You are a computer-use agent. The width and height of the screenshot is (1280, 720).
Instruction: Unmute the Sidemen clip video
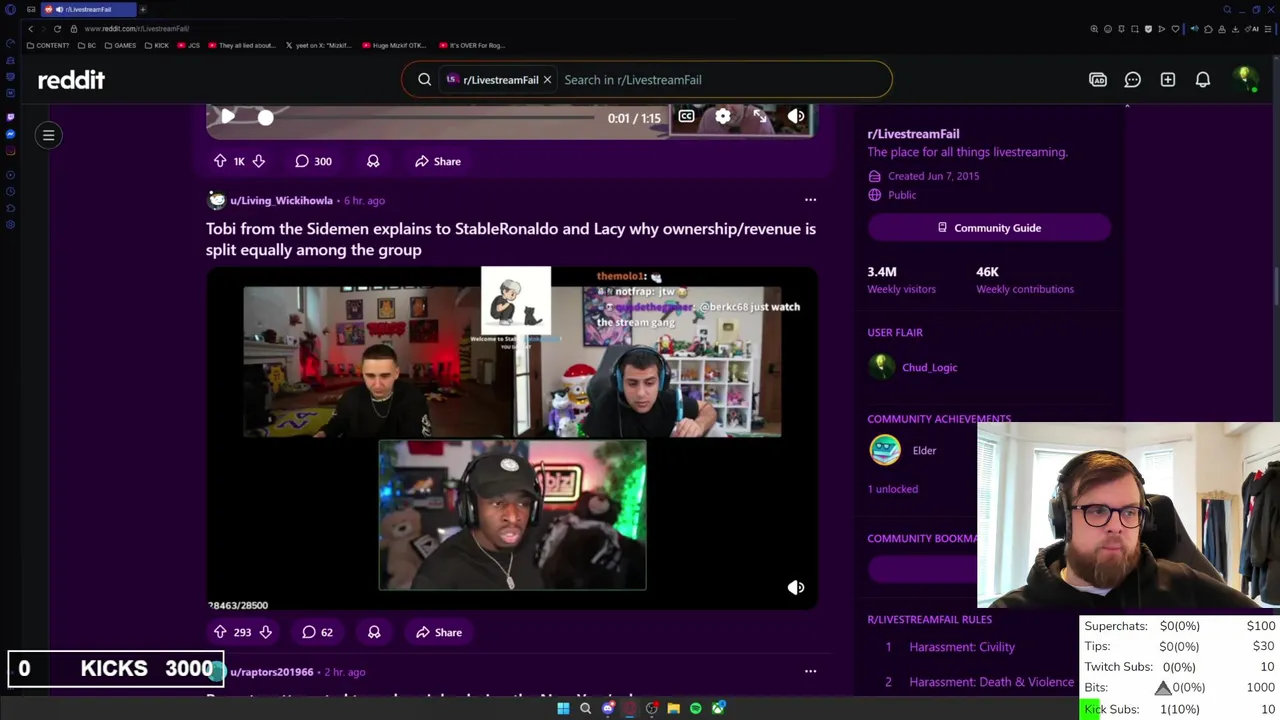click(x=796, y=588)
